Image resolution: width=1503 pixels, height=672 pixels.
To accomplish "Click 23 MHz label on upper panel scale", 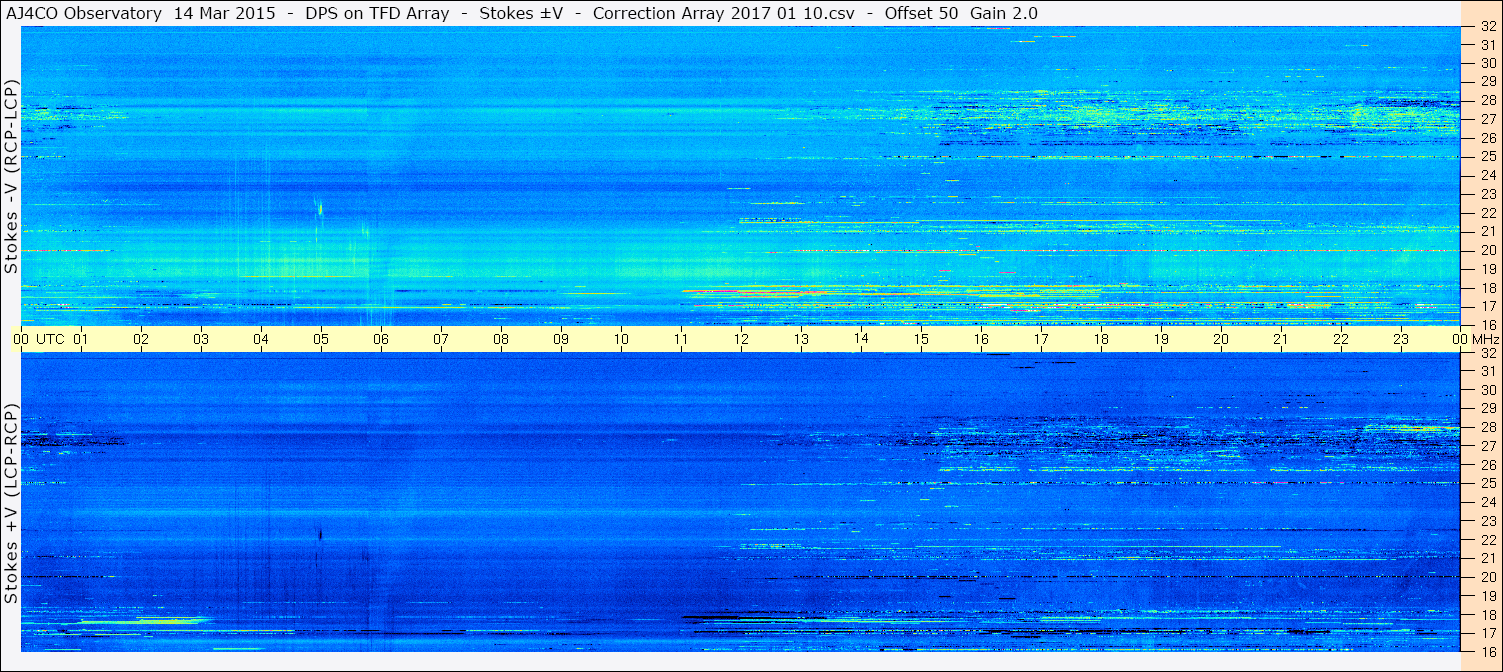I will 1488,194.
